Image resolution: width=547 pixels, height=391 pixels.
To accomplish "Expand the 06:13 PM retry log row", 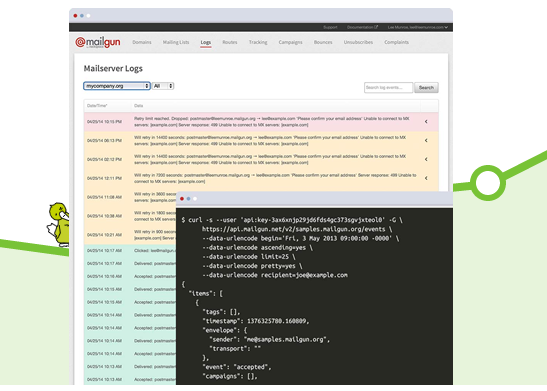I will [426, 141].
